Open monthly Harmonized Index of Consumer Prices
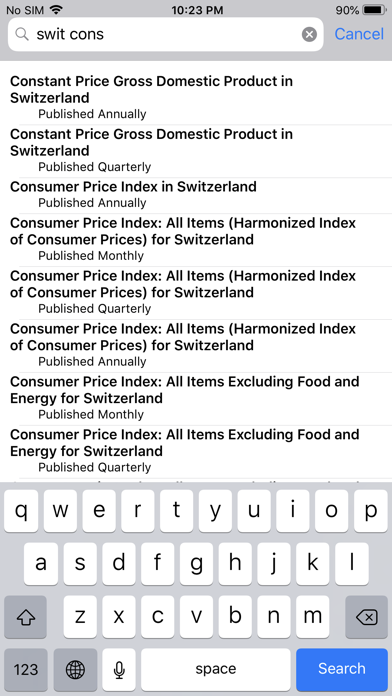 tap(196, 239)
